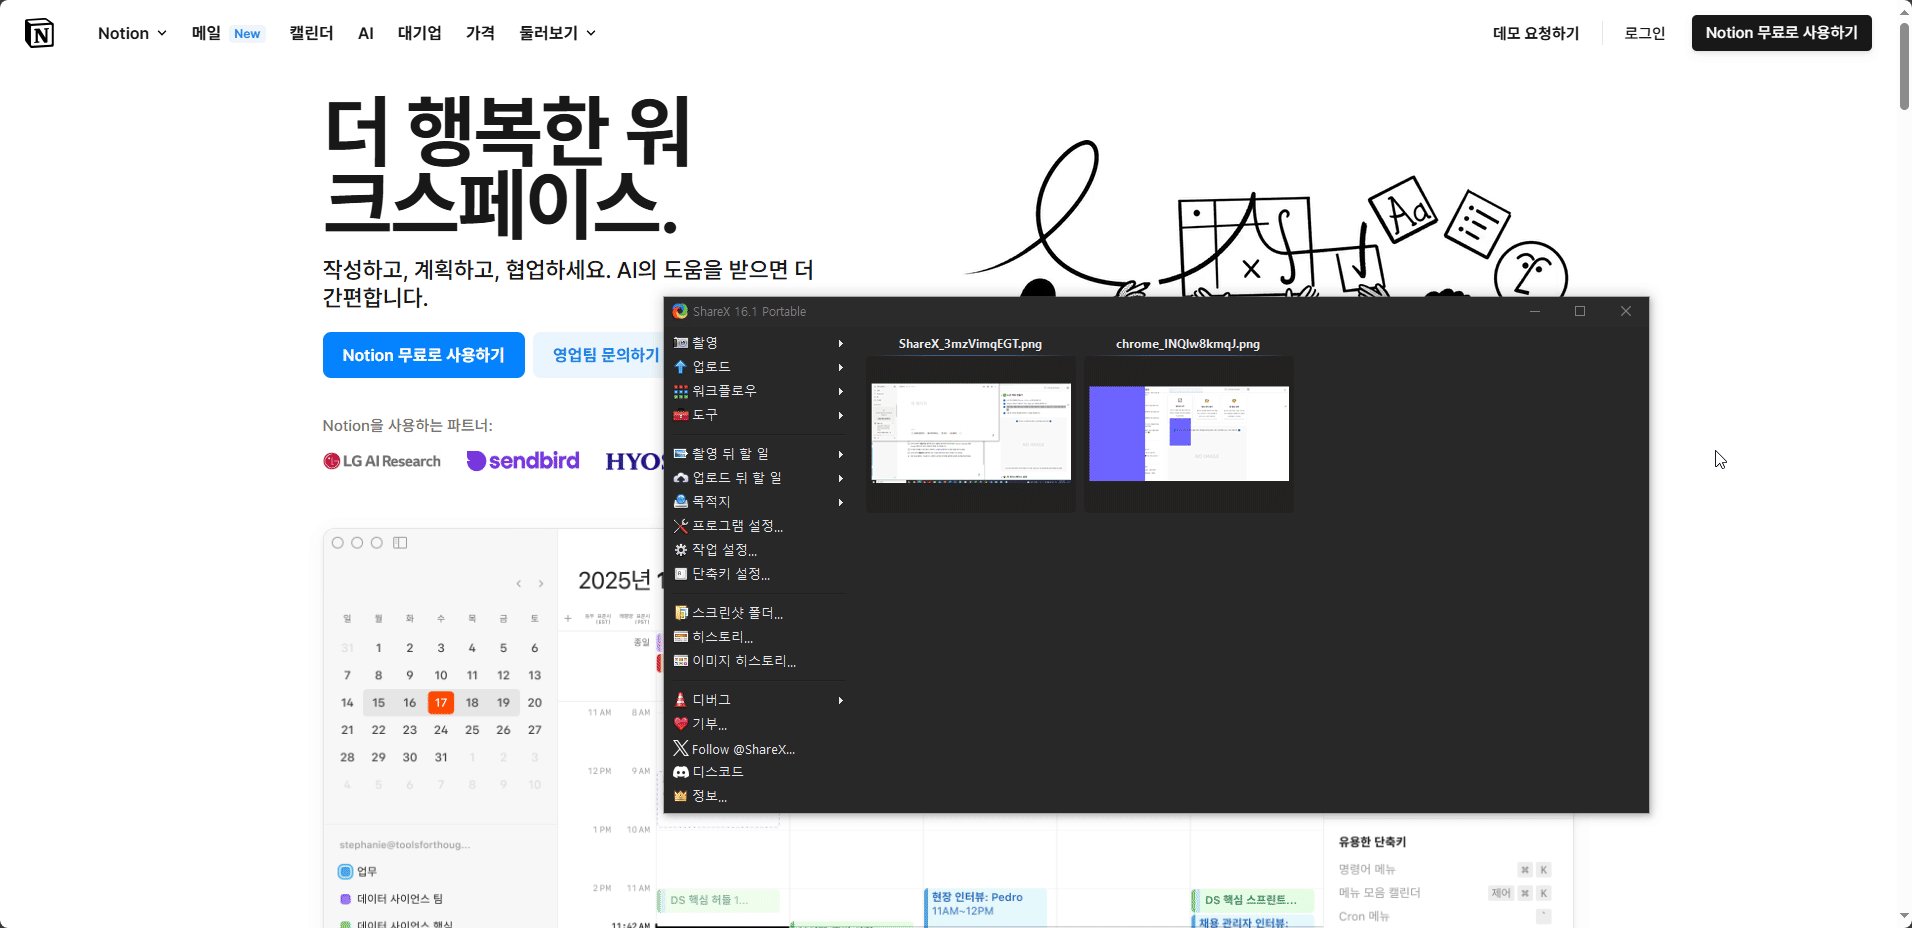Click the About crown icon

tap(681, 796)
